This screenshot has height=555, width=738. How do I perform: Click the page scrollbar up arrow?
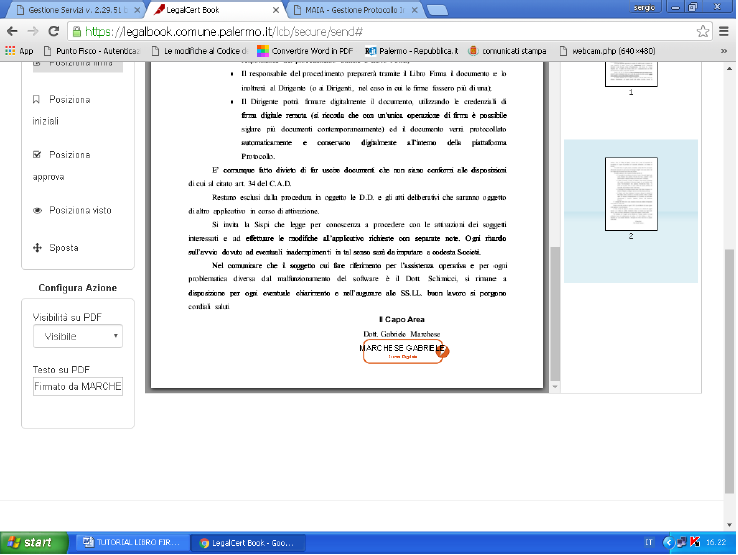[729, 69]
